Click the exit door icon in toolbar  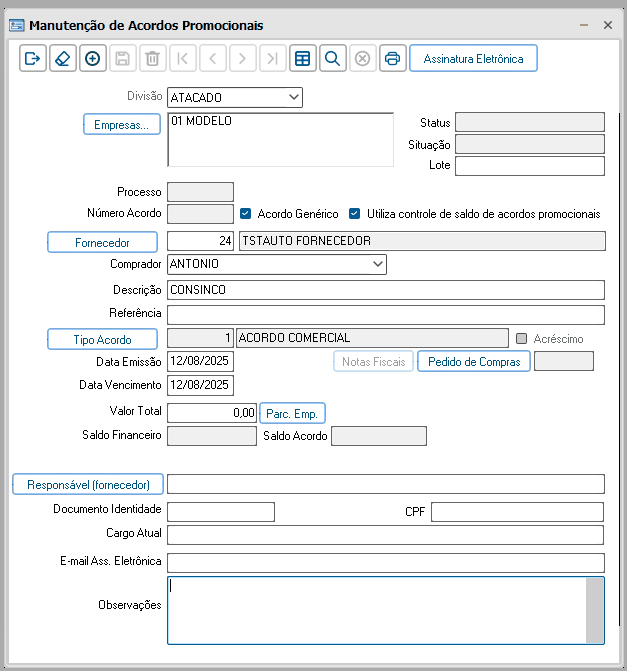33,58
